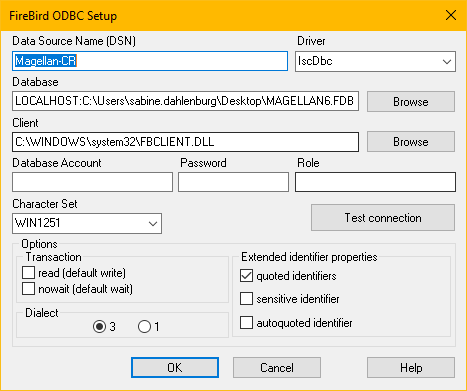Confirm settings with the OK button
Viewport: 467px width, 391px height.
coord(175,368)
